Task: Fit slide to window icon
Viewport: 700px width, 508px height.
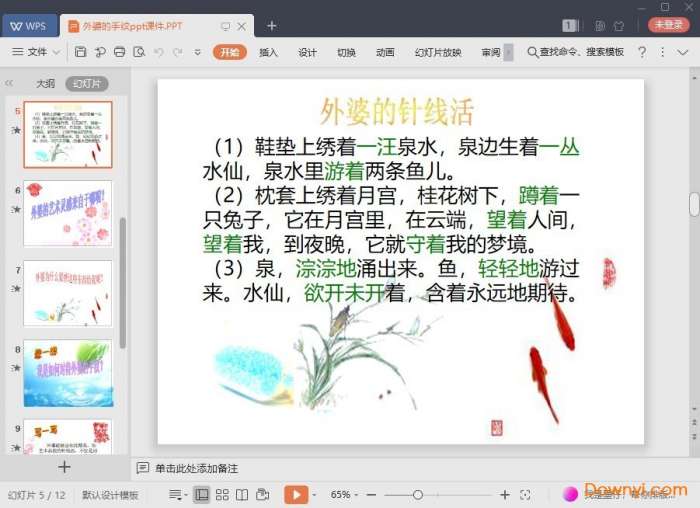Action: 525,495
